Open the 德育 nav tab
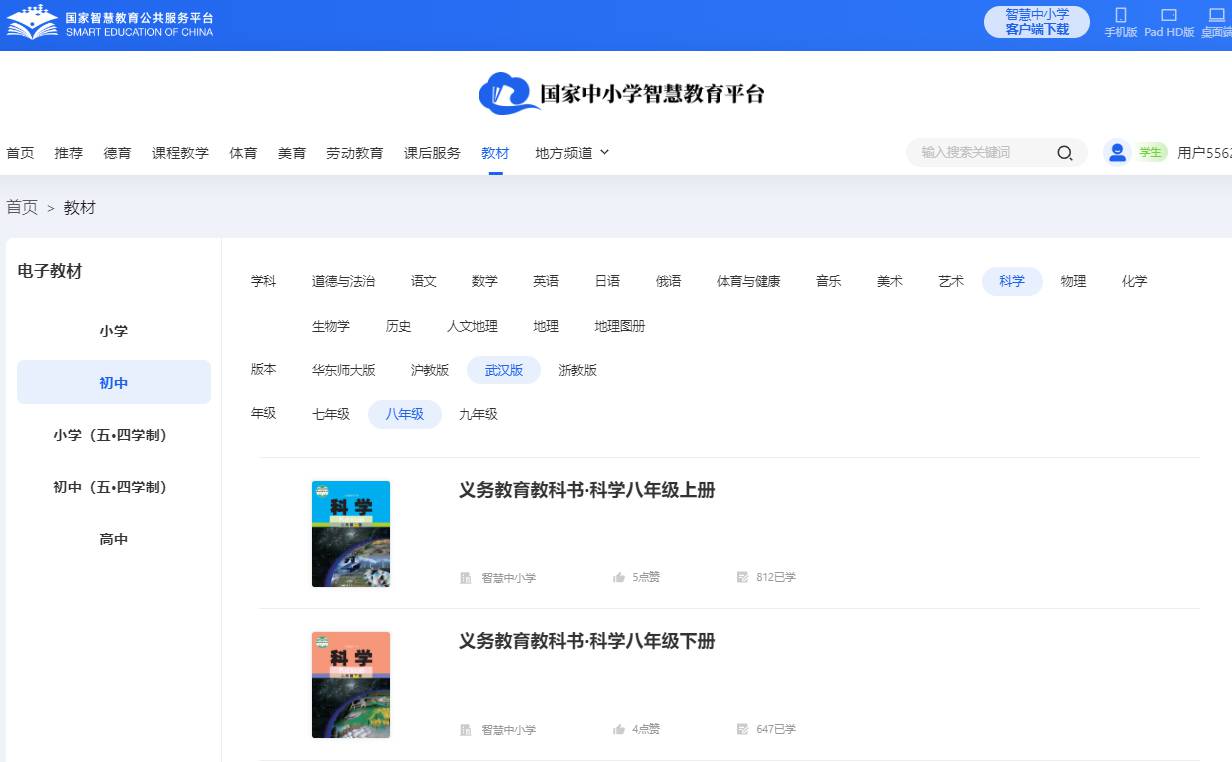 (x=117, y=153)
